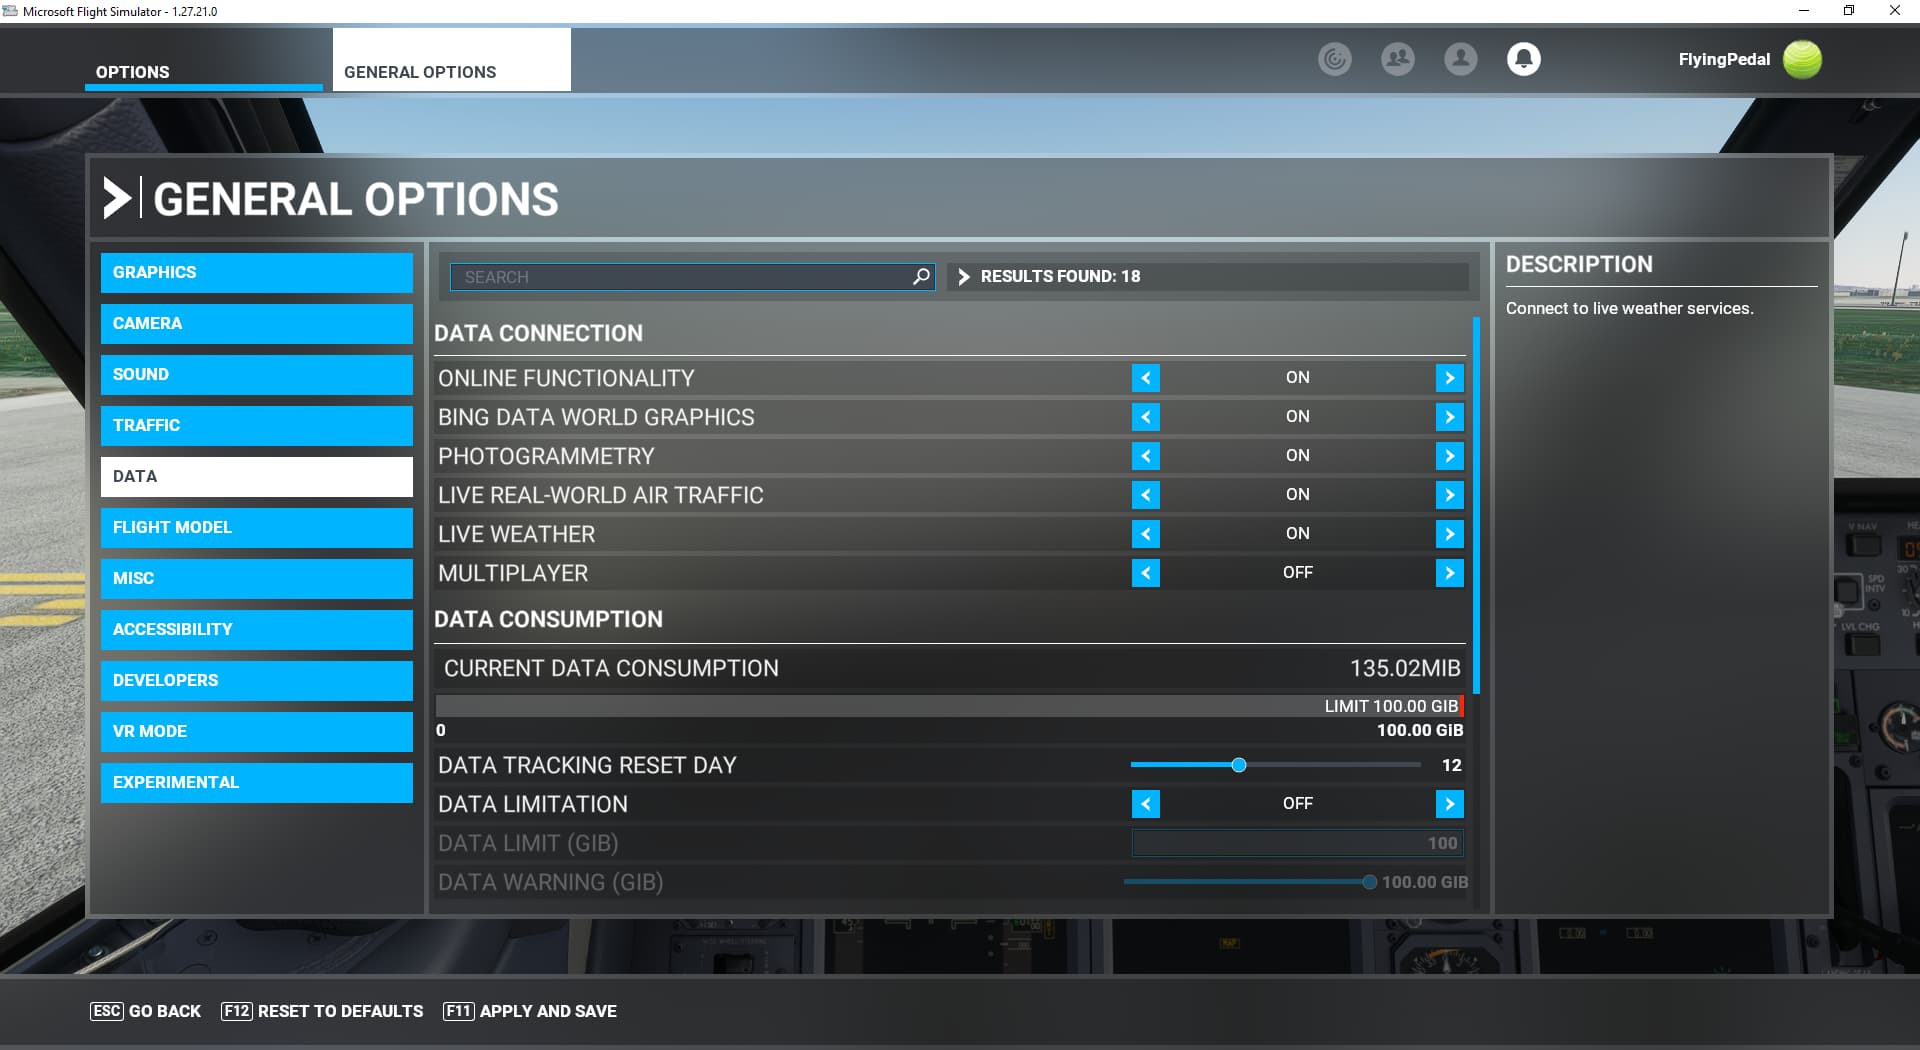The width and height of the screenshot is (1920, 1050).
Task: Open the profile person icon
Action: (x=1460, y=59)
